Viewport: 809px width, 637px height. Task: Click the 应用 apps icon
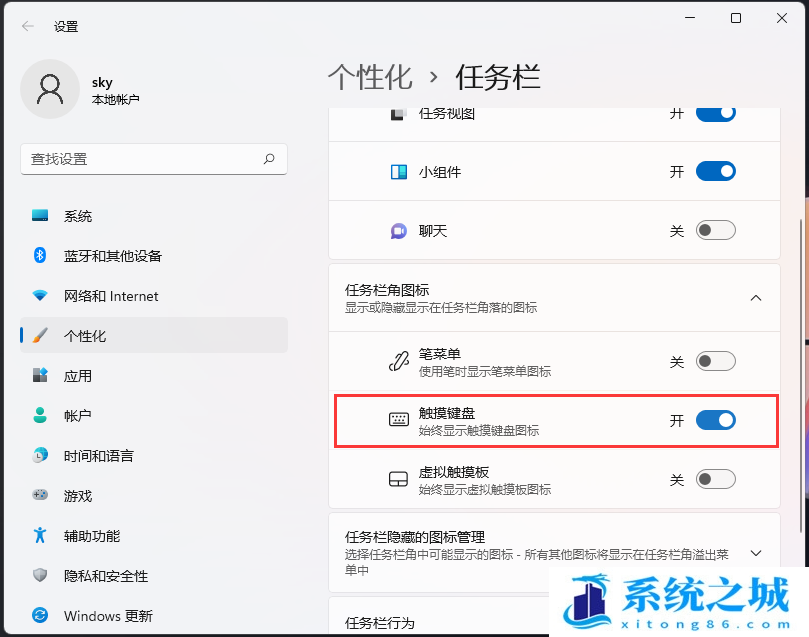[40, 375]
